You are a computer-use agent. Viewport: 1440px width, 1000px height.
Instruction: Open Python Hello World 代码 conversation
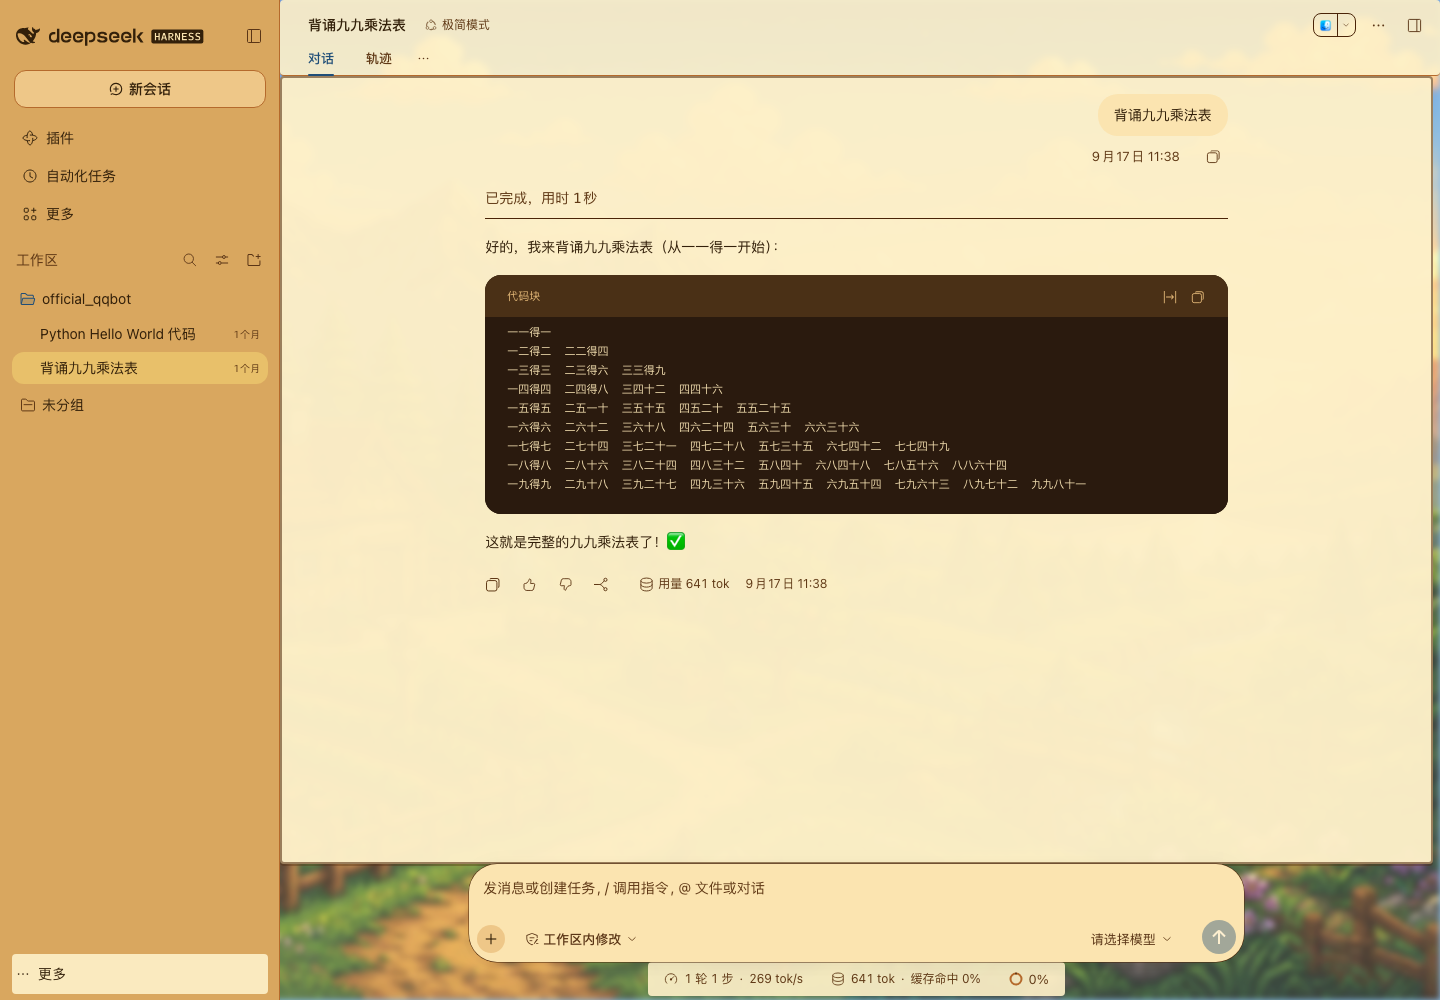140,334
